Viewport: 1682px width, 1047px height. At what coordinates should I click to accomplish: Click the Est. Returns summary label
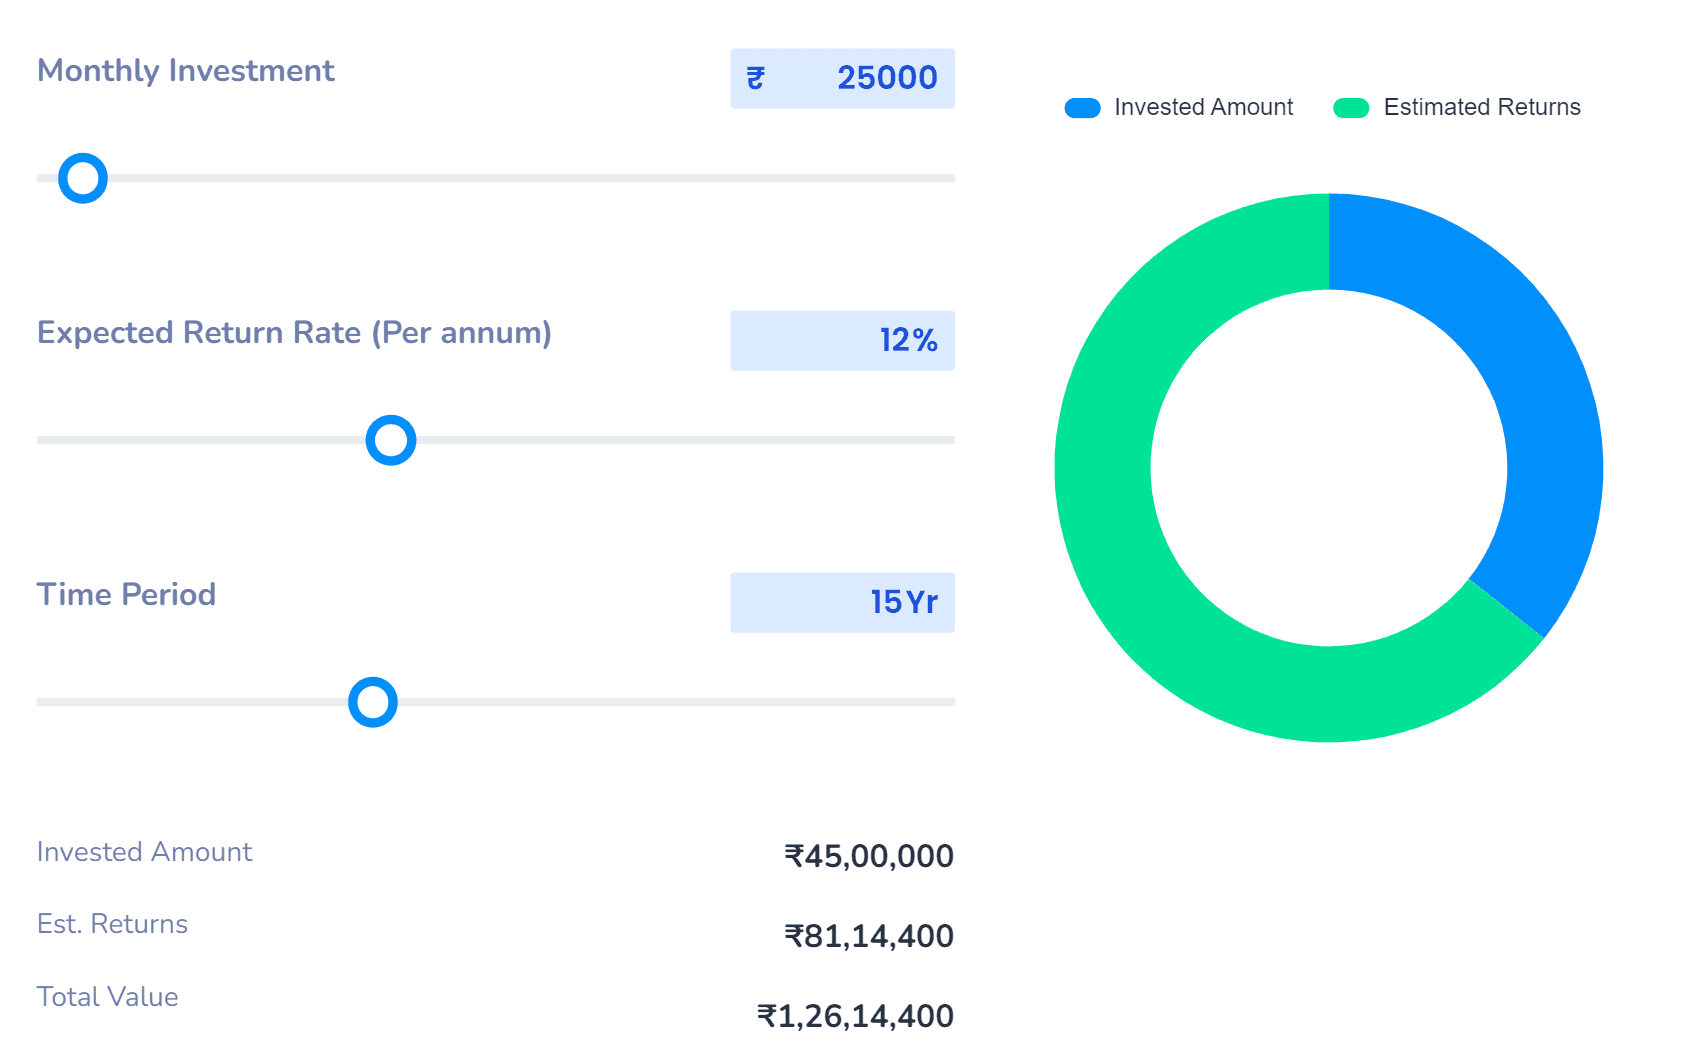pos(112,924)
